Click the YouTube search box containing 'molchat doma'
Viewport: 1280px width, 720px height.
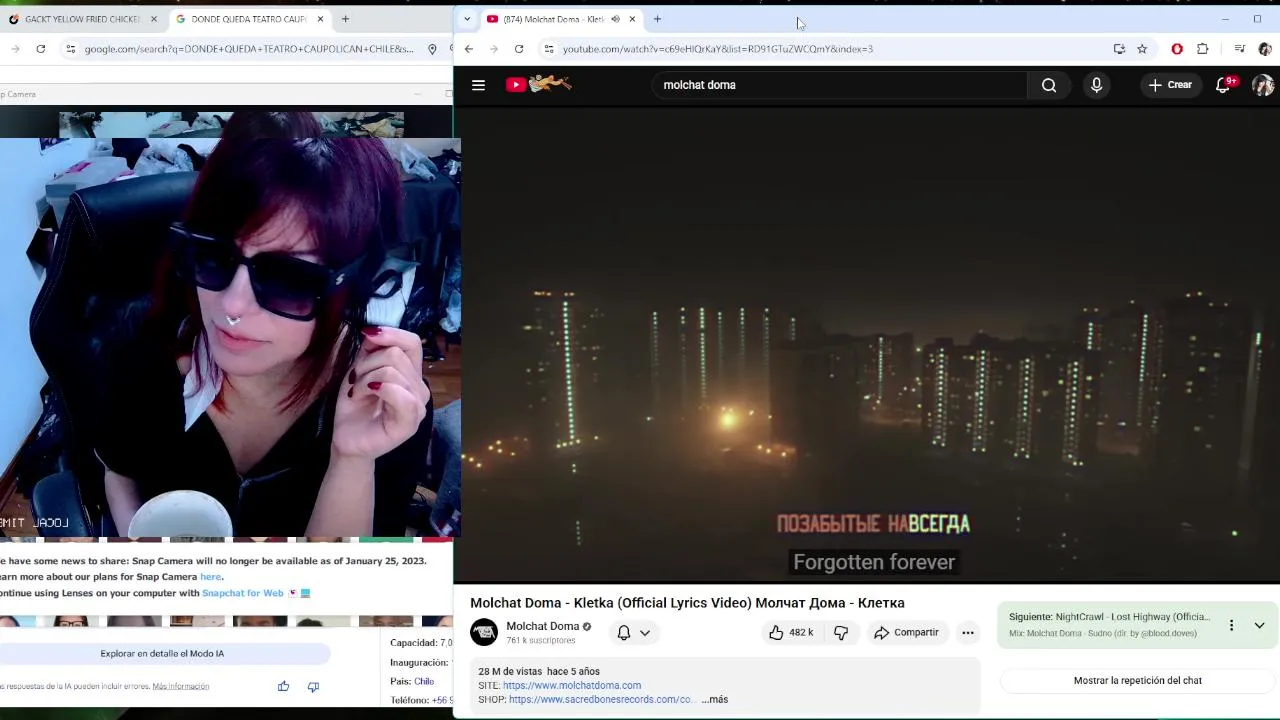click(838, 85)
